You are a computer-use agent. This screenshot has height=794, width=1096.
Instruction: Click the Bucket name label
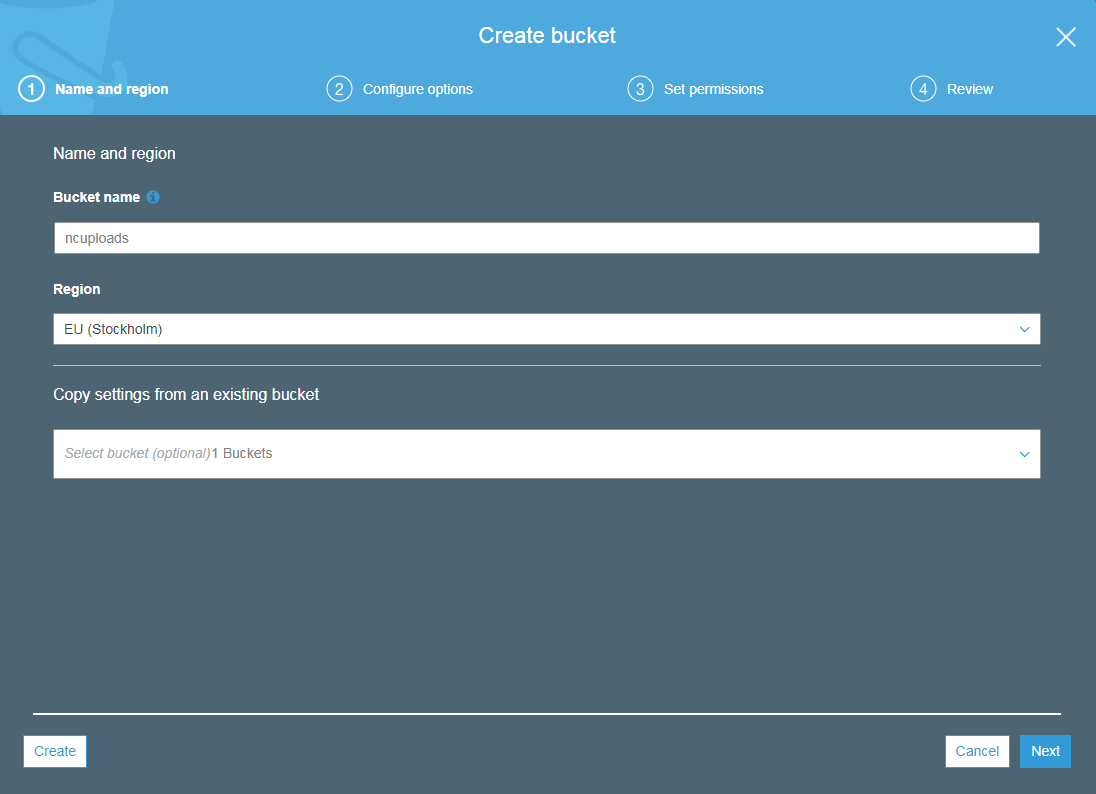(96, 197)
